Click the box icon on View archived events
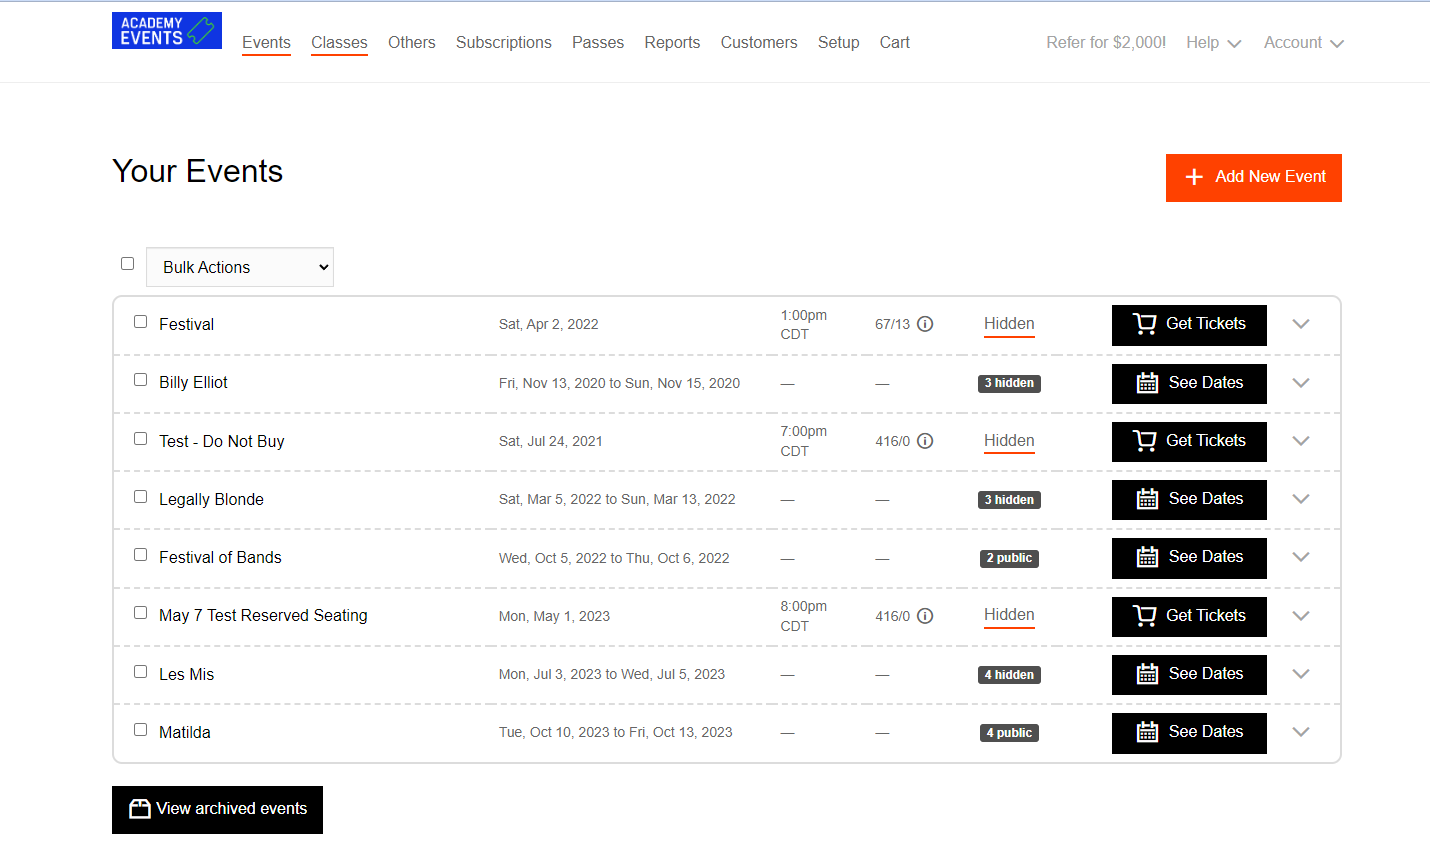This screenshot has width=1430, height=866. 140,808
